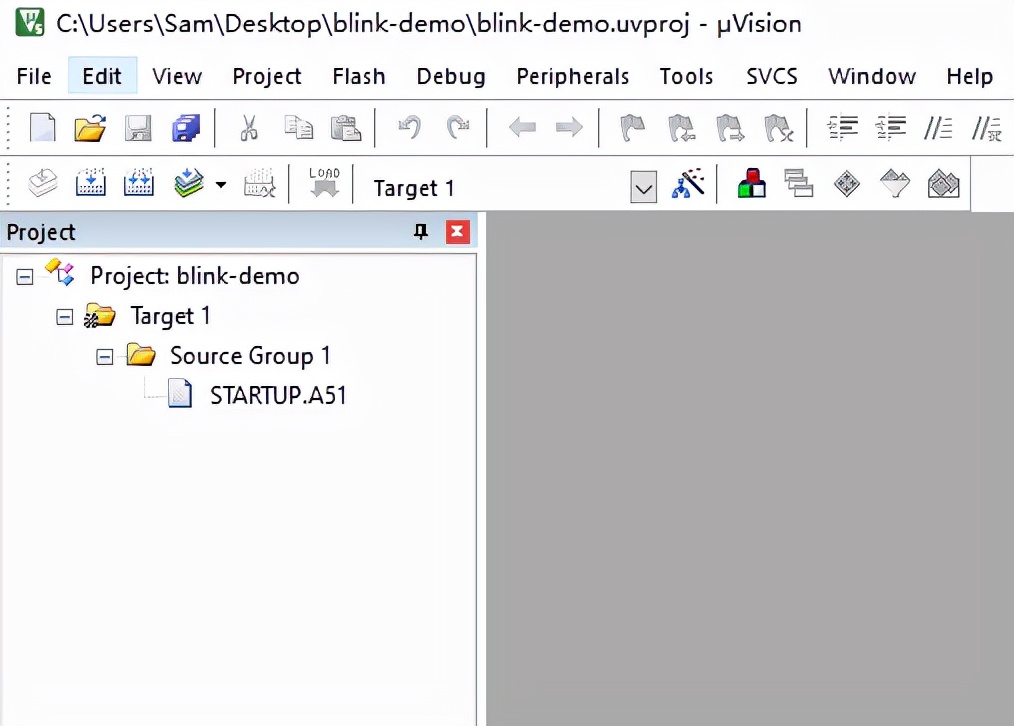
Task: Open the Tools menu
Action: (x=686, y=76)
